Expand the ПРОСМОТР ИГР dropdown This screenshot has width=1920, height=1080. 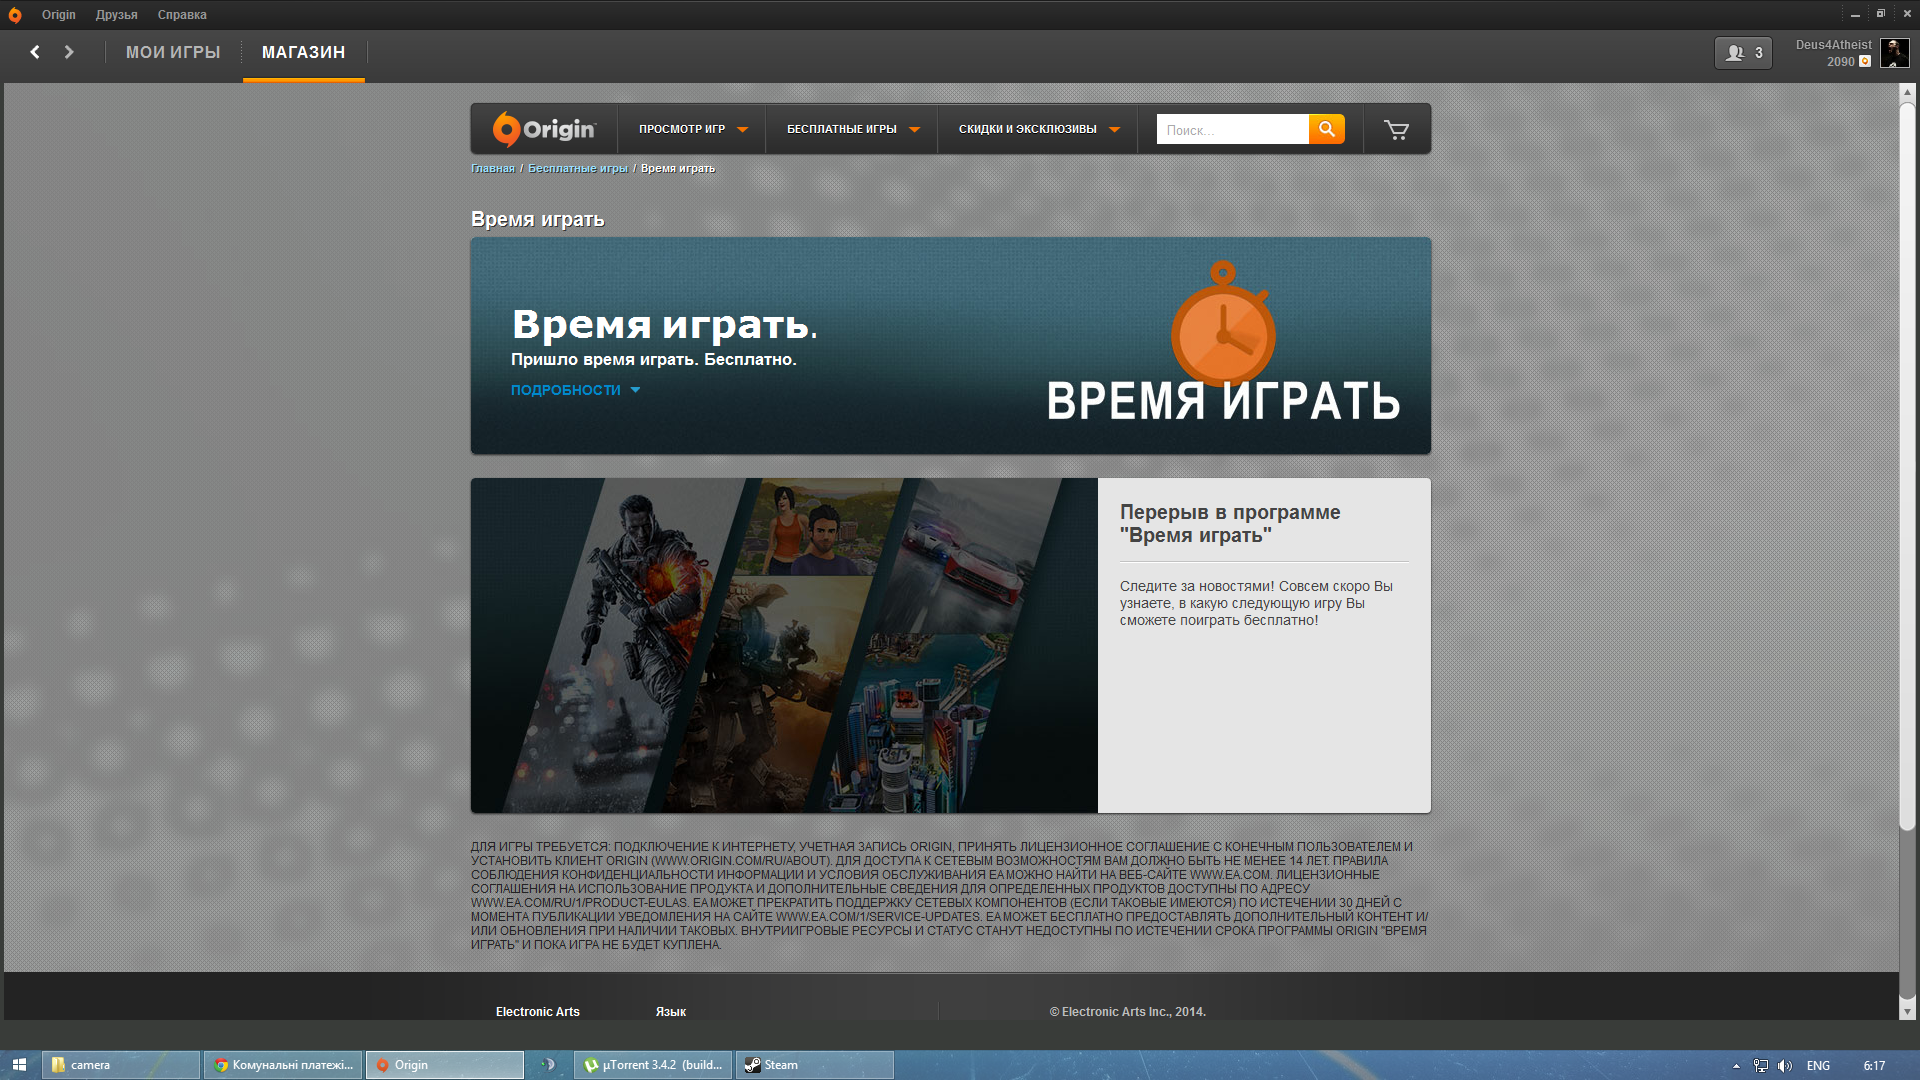[693, 129]
